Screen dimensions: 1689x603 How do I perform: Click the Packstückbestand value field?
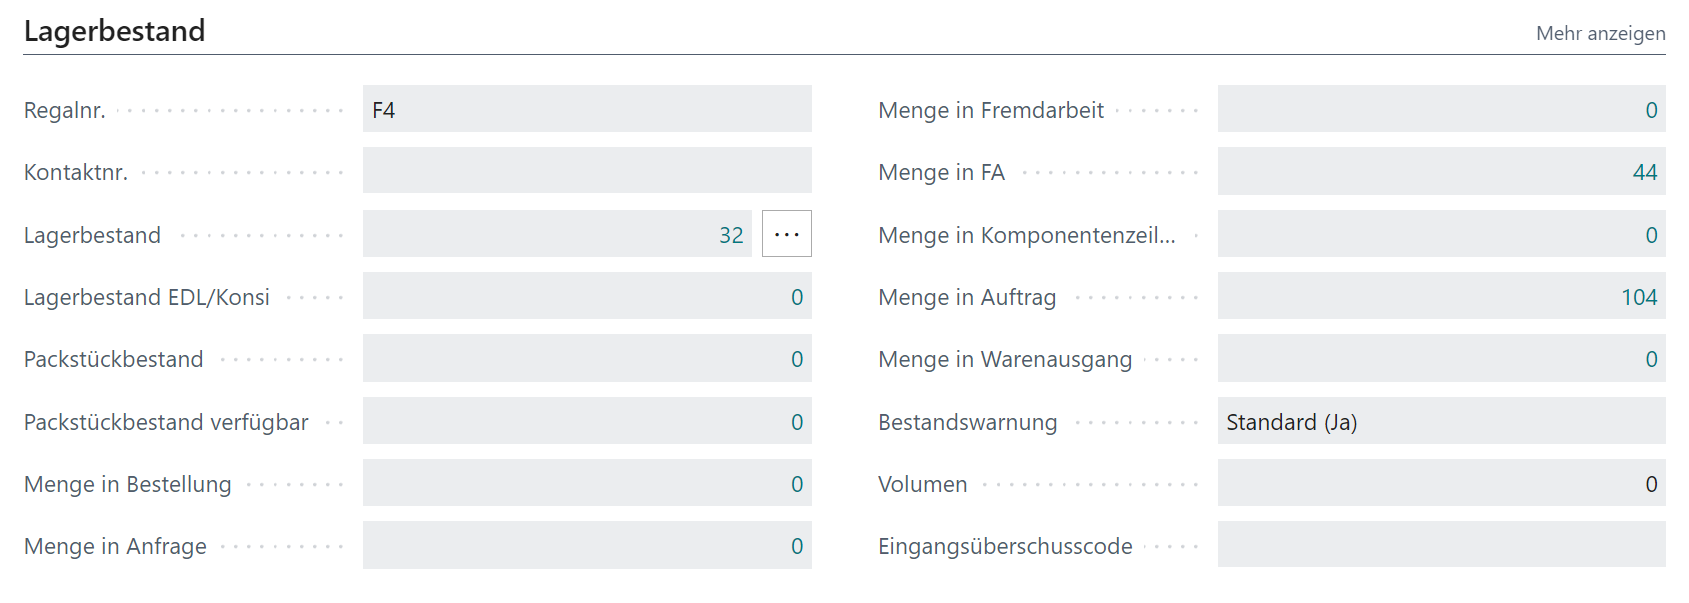pyautogui.click(x=587, y=358)
